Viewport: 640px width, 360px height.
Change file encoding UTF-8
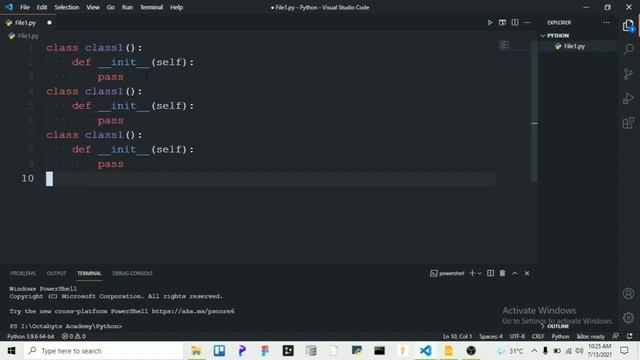pos(517,336)
